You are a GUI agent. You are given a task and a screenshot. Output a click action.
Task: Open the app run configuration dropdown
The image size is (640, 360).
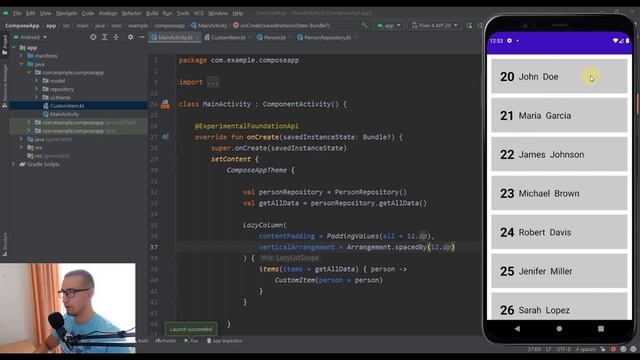point(389,25)
